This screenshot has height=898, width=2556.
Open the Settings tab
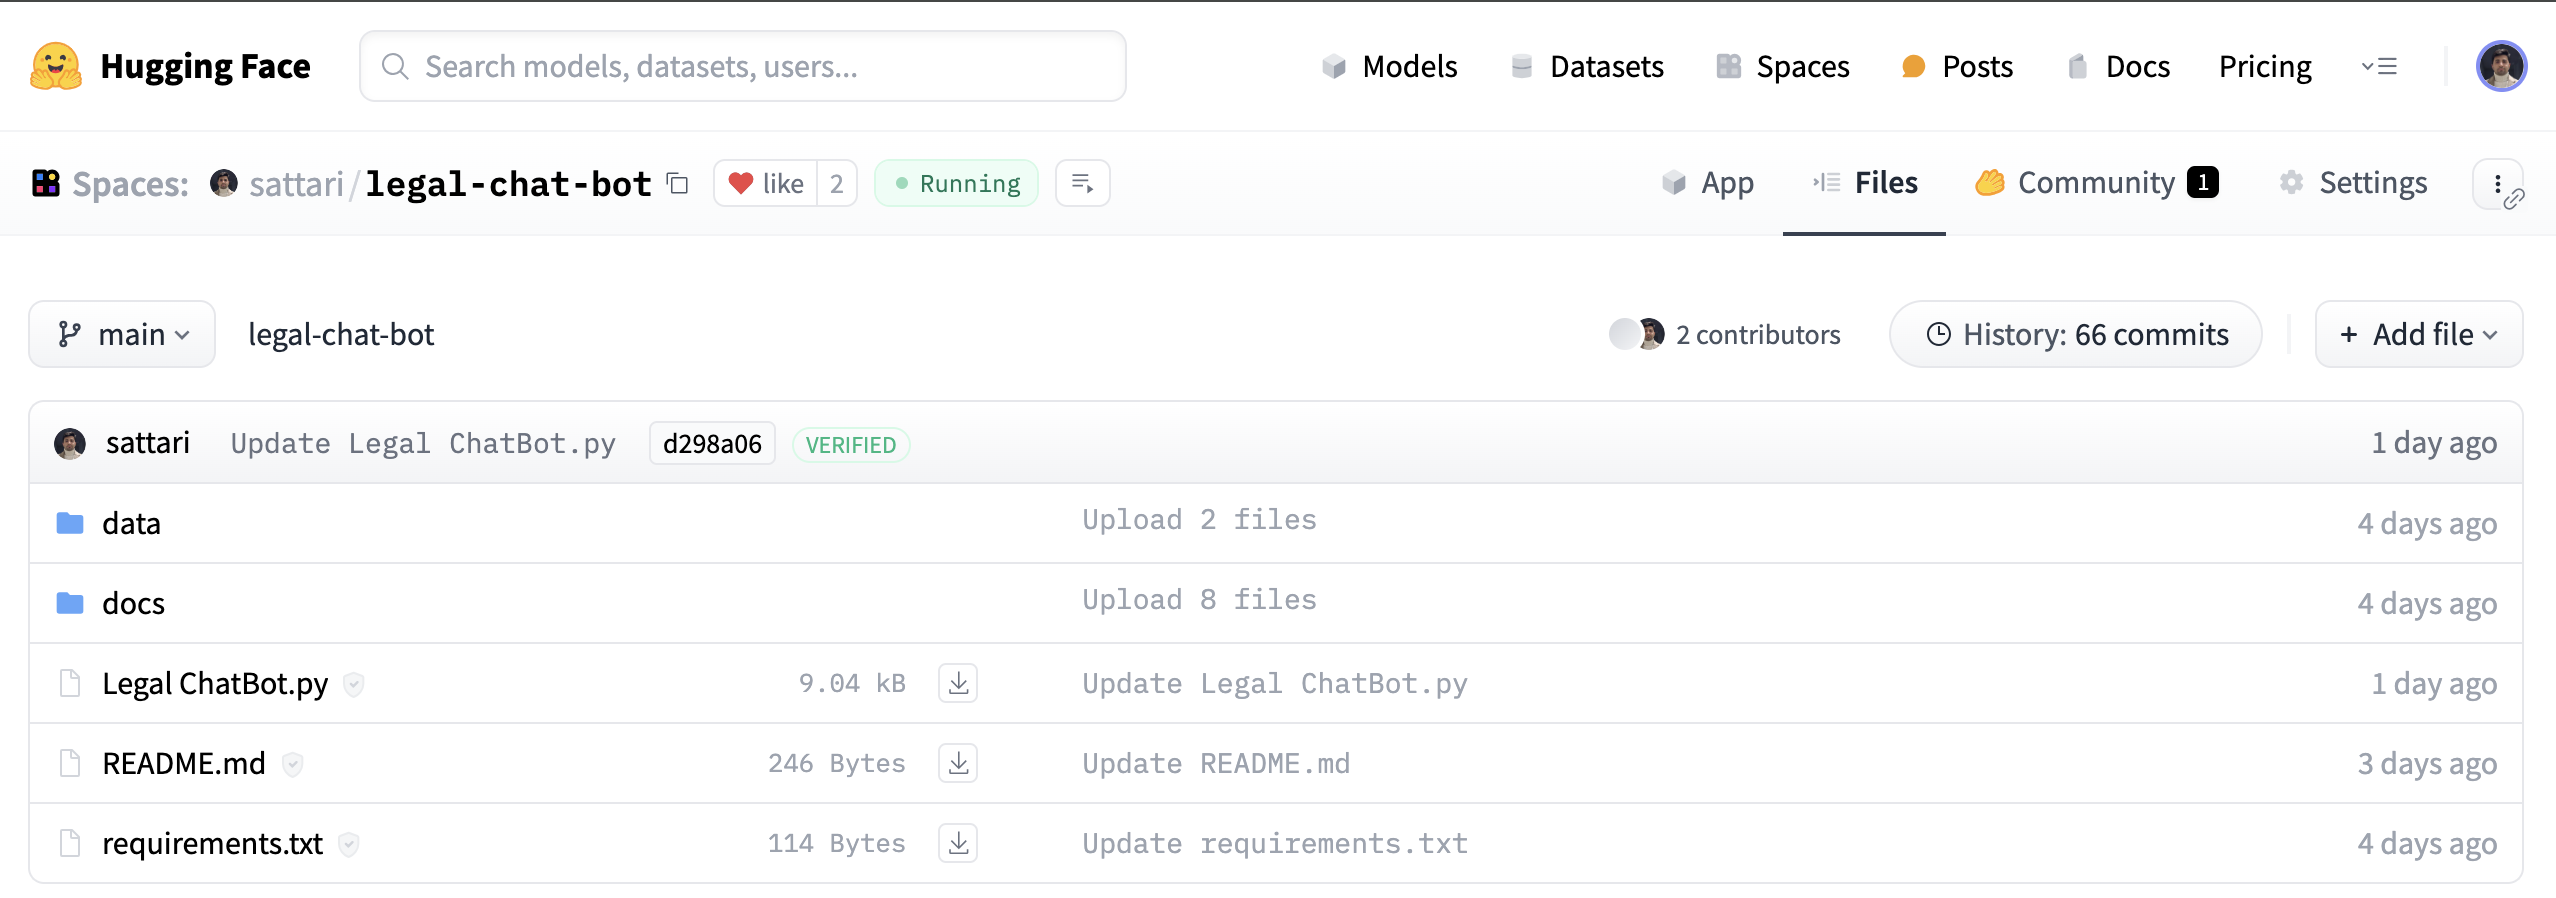pyautogui.click(x=2353, y=184)
